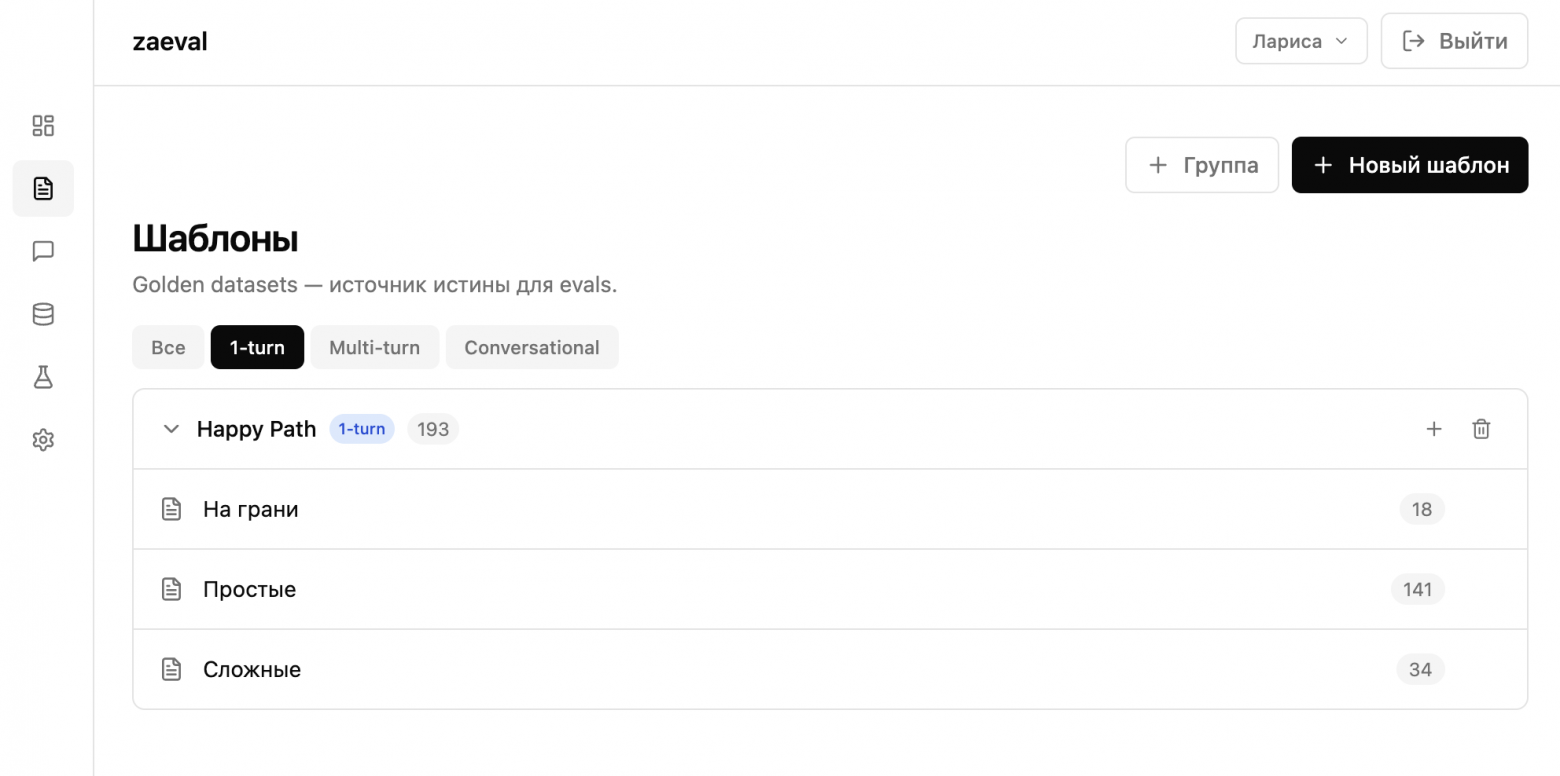Log out with the Выйти button
1560x776 pixels.
[1454, 41]
